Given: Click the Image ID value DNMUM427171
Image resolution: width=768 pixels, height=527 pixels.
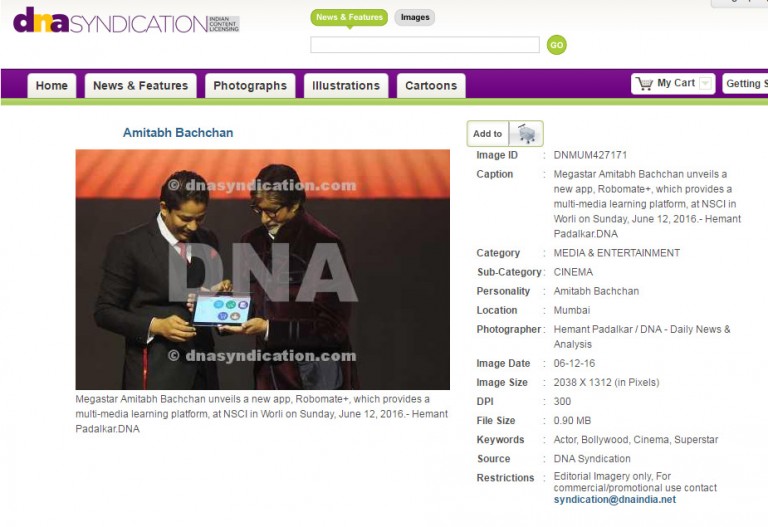Looking at the screenshot, I should [590, 155].
